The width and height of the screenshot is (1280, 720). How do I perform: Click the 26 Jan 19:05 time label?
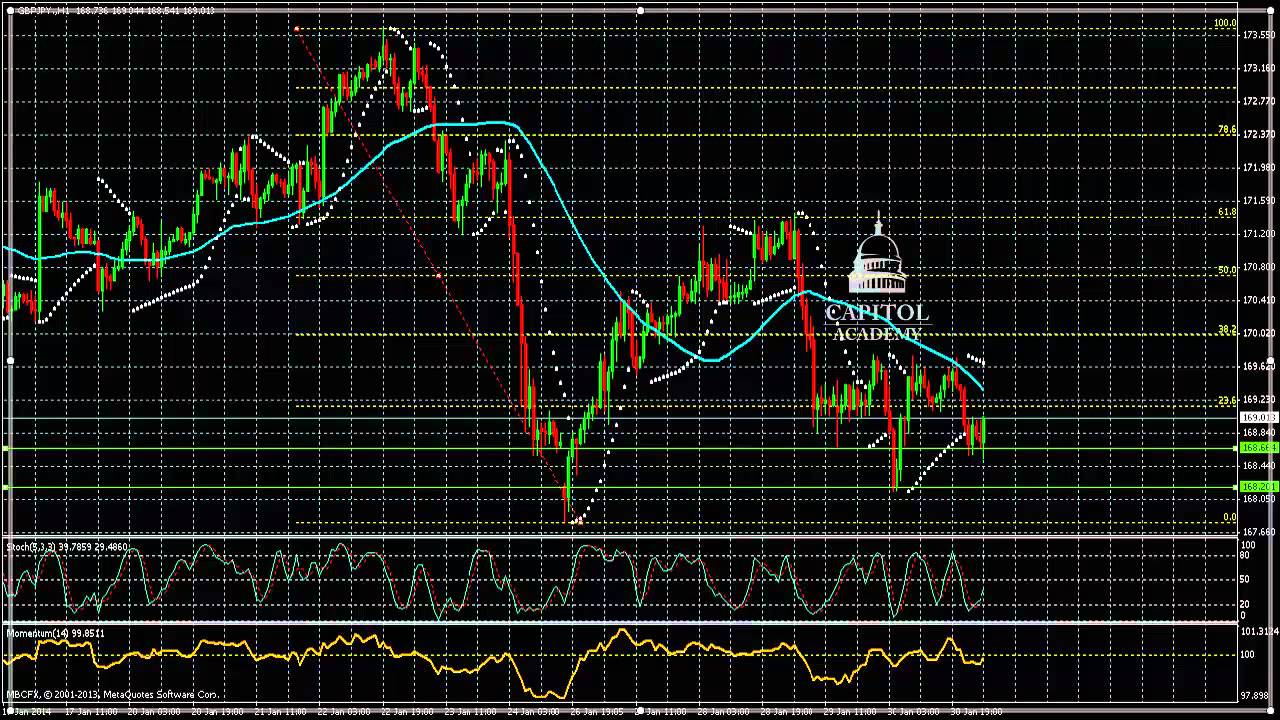tap(597, 712)
